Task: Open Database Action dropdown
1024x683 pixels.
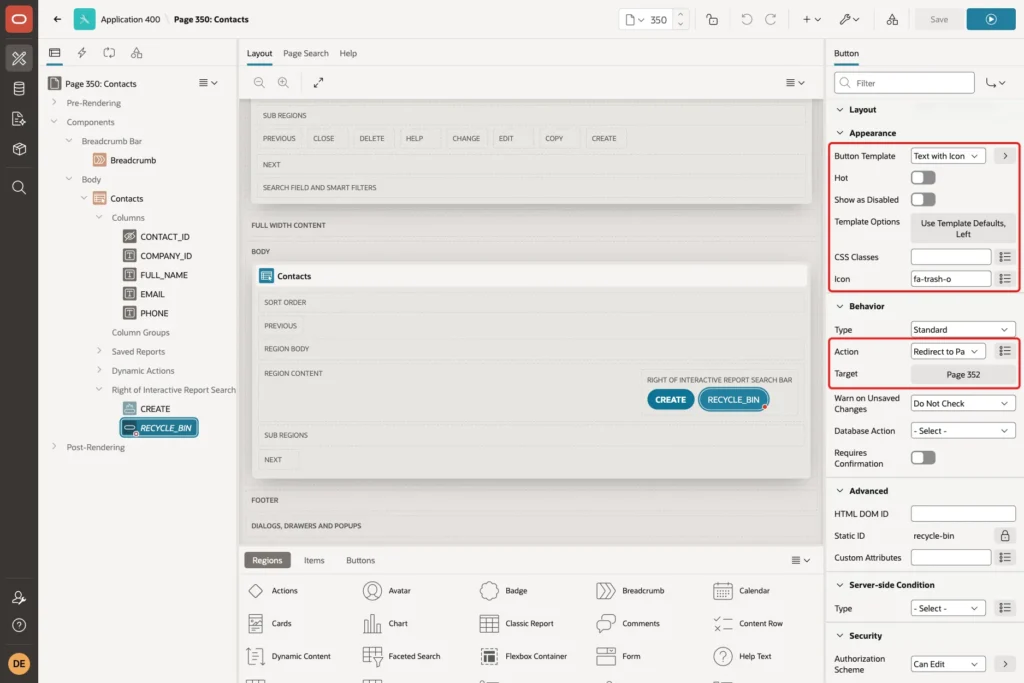Action: pos(963,431)
